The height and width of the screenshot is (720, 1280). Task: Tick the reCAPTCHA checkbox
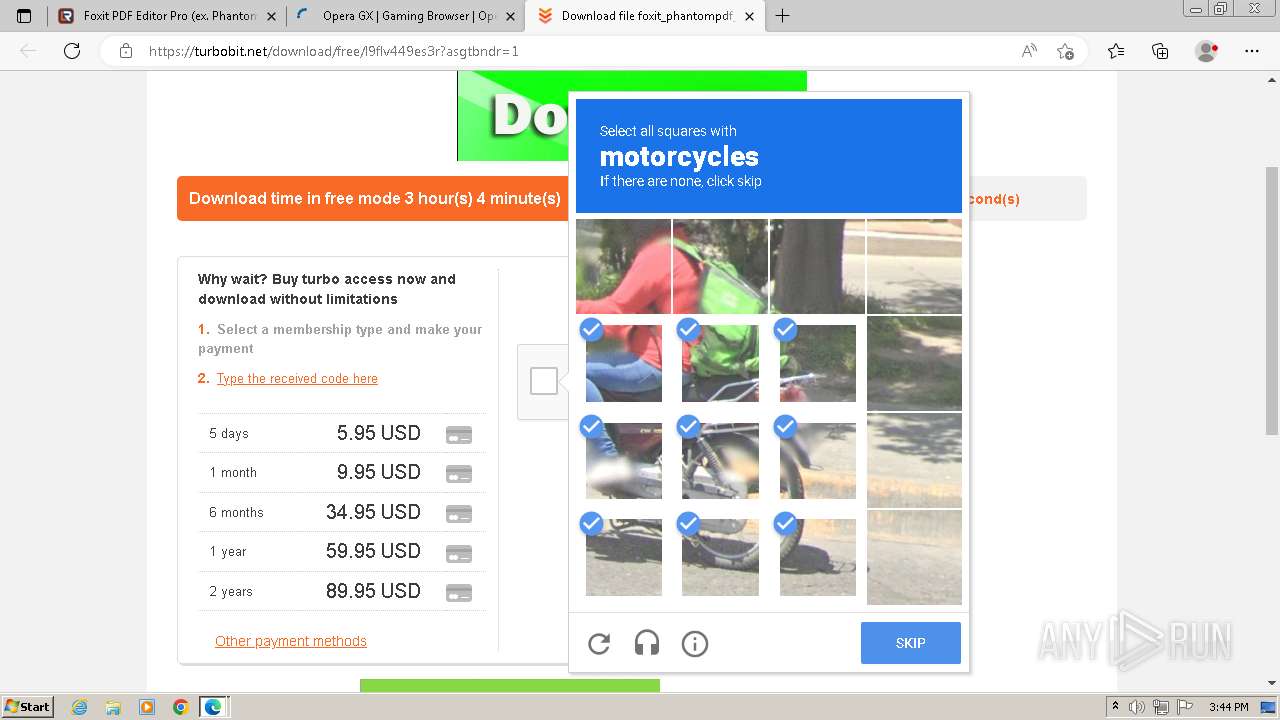point(544,381)
